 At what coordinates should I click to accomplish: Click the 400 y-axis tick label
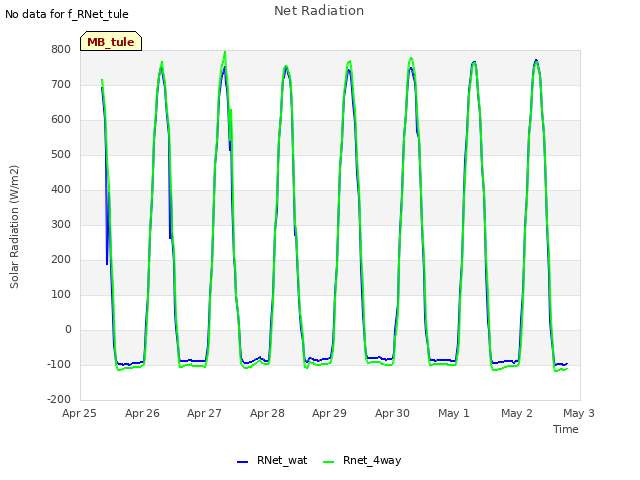click(x=61, y=190)
